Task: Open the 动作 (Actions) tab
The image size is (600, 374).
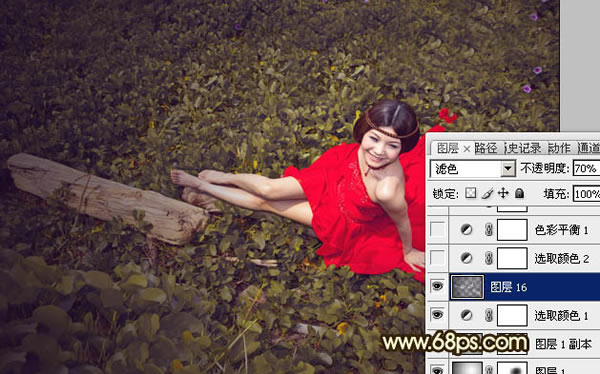Action: [559, 148]
